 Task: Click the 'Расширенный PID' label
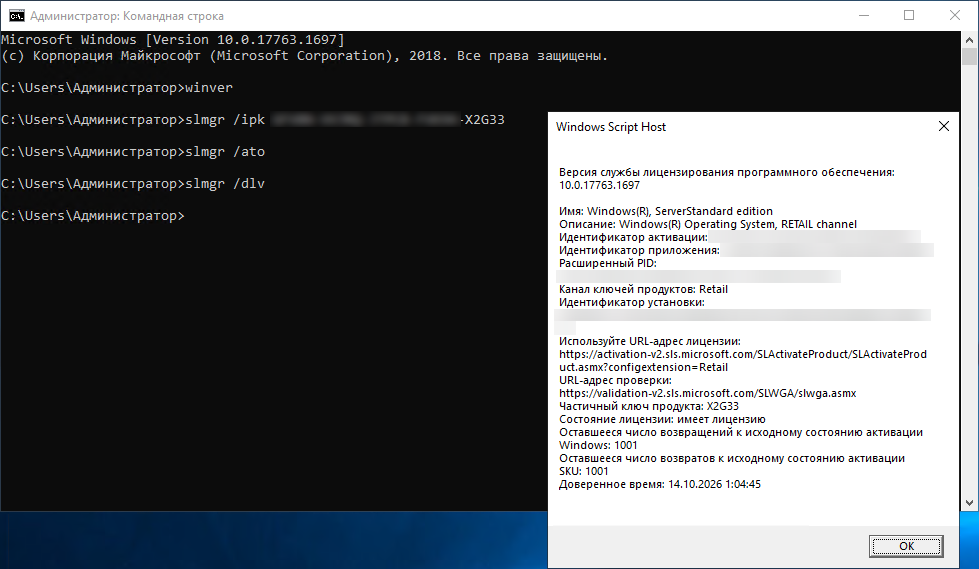pyautogui.click(x=608, y=264)
